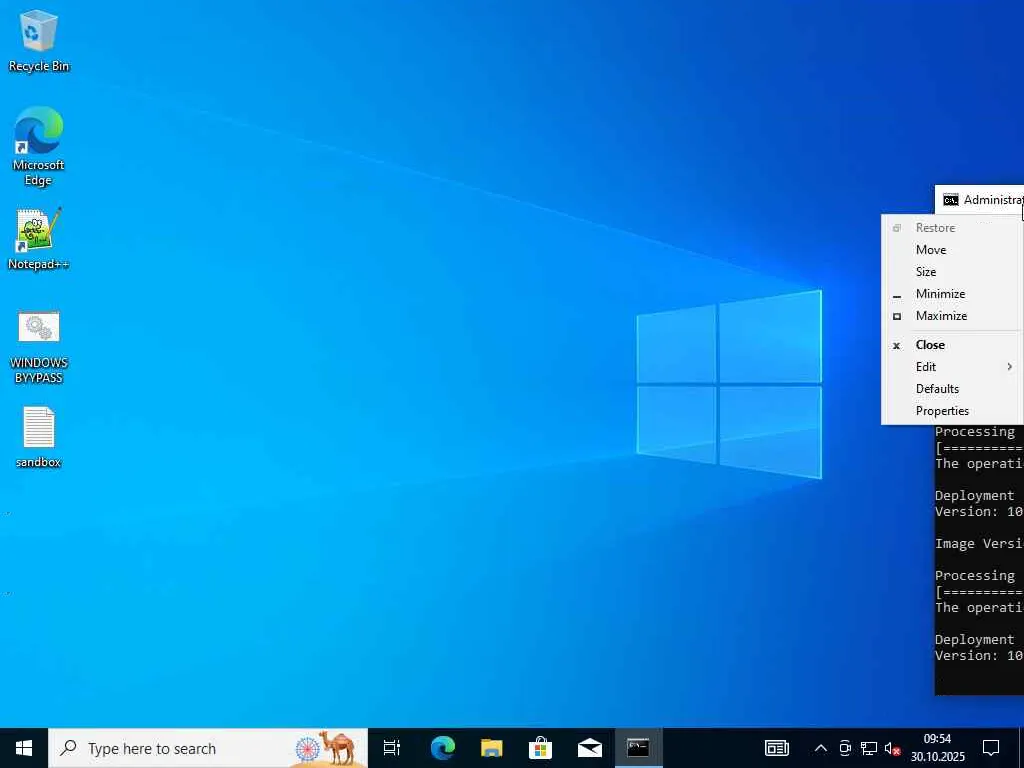Click the Type here to search box
The image size is (1024, 768).
coord(208,748)
